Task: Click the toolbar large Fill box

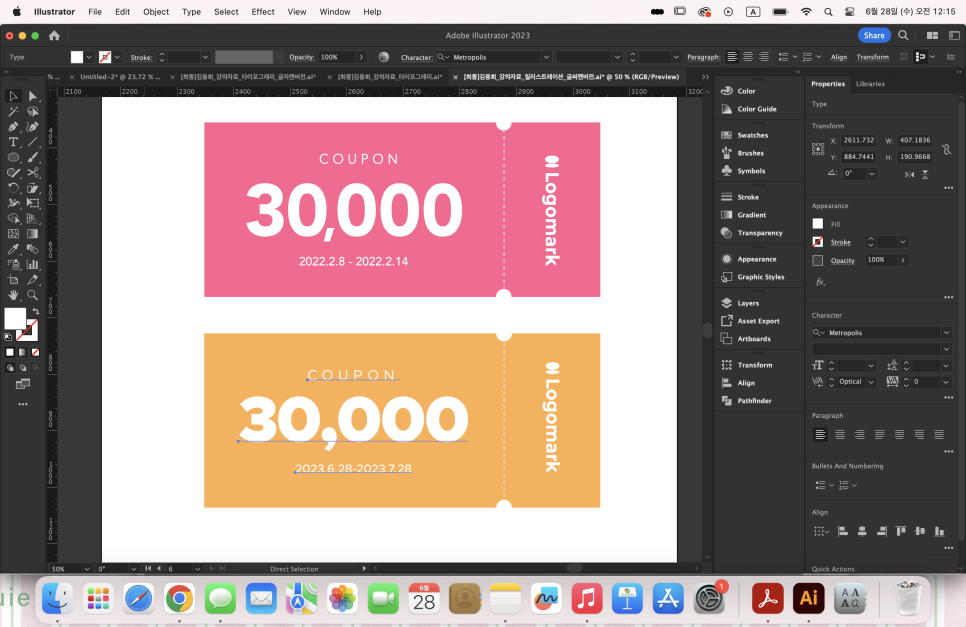Action: [15, 318]
